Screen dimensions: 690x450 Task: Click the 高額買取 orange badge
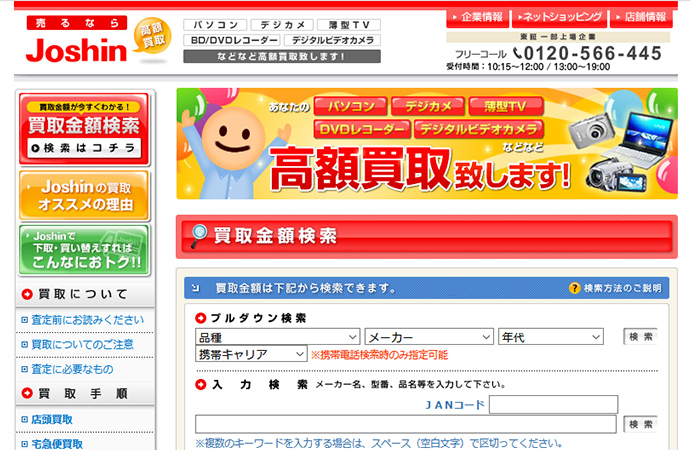point(152,35)
